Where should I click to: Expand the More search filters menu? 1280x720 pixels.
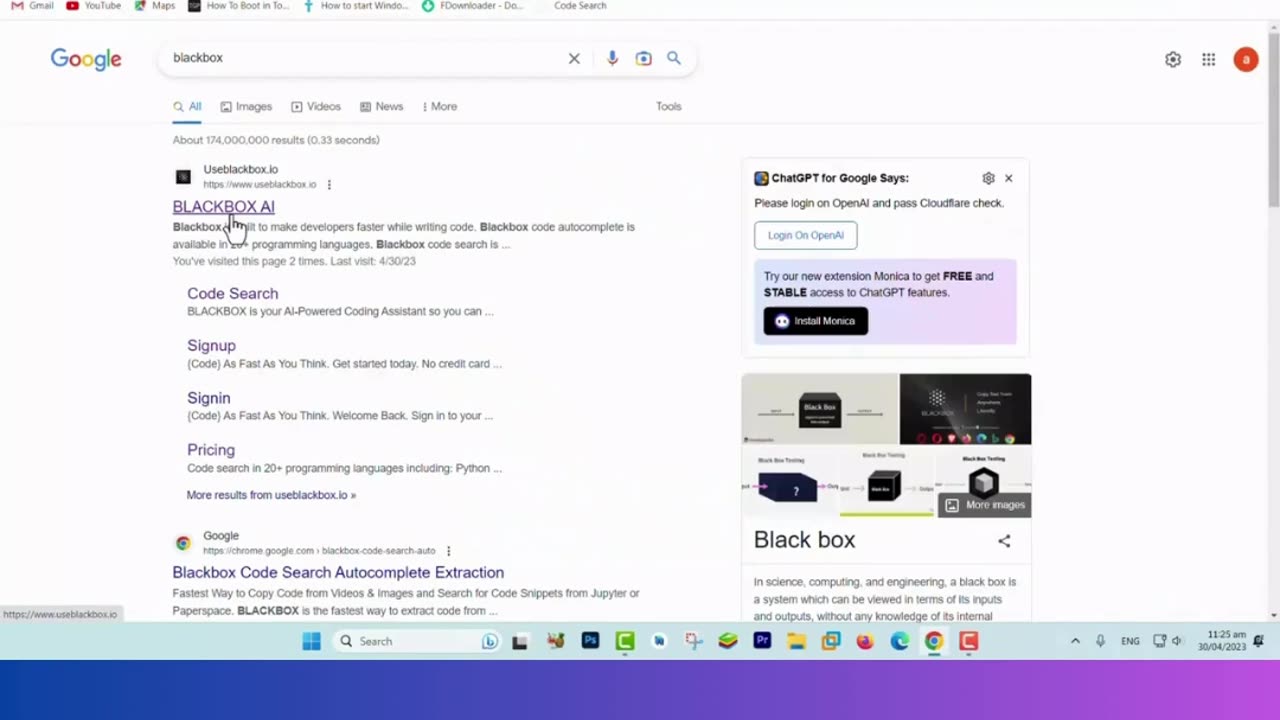click(x=440, y=106)
